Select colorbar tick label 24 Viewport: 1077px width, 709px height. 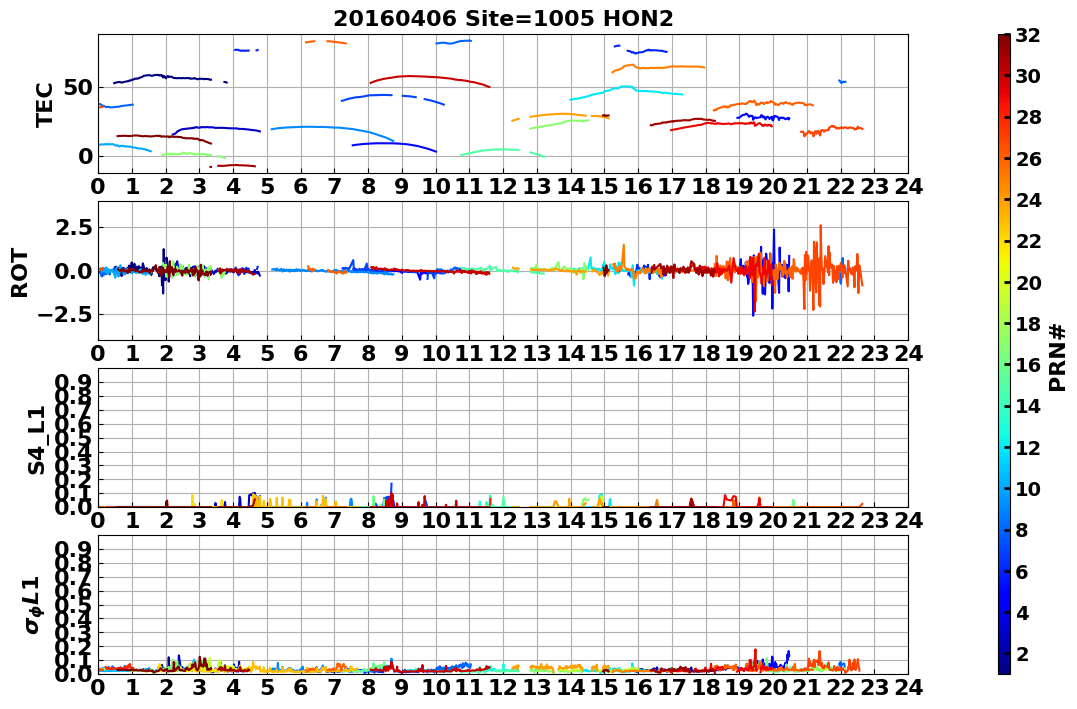pos(1028,200)
